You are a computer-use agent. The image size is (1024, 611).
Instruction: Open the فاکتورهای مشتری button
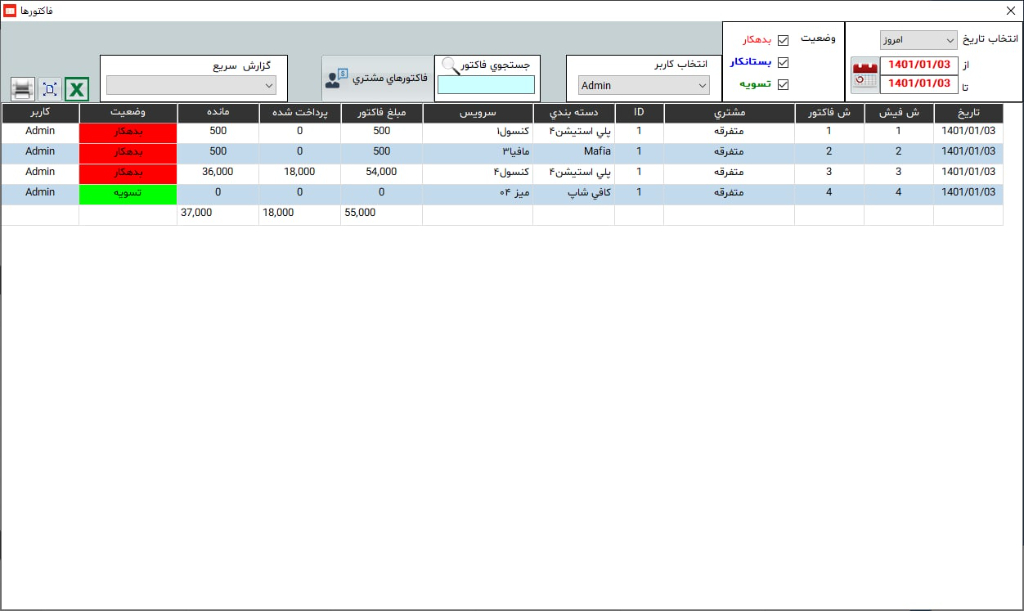pos(376,77)
